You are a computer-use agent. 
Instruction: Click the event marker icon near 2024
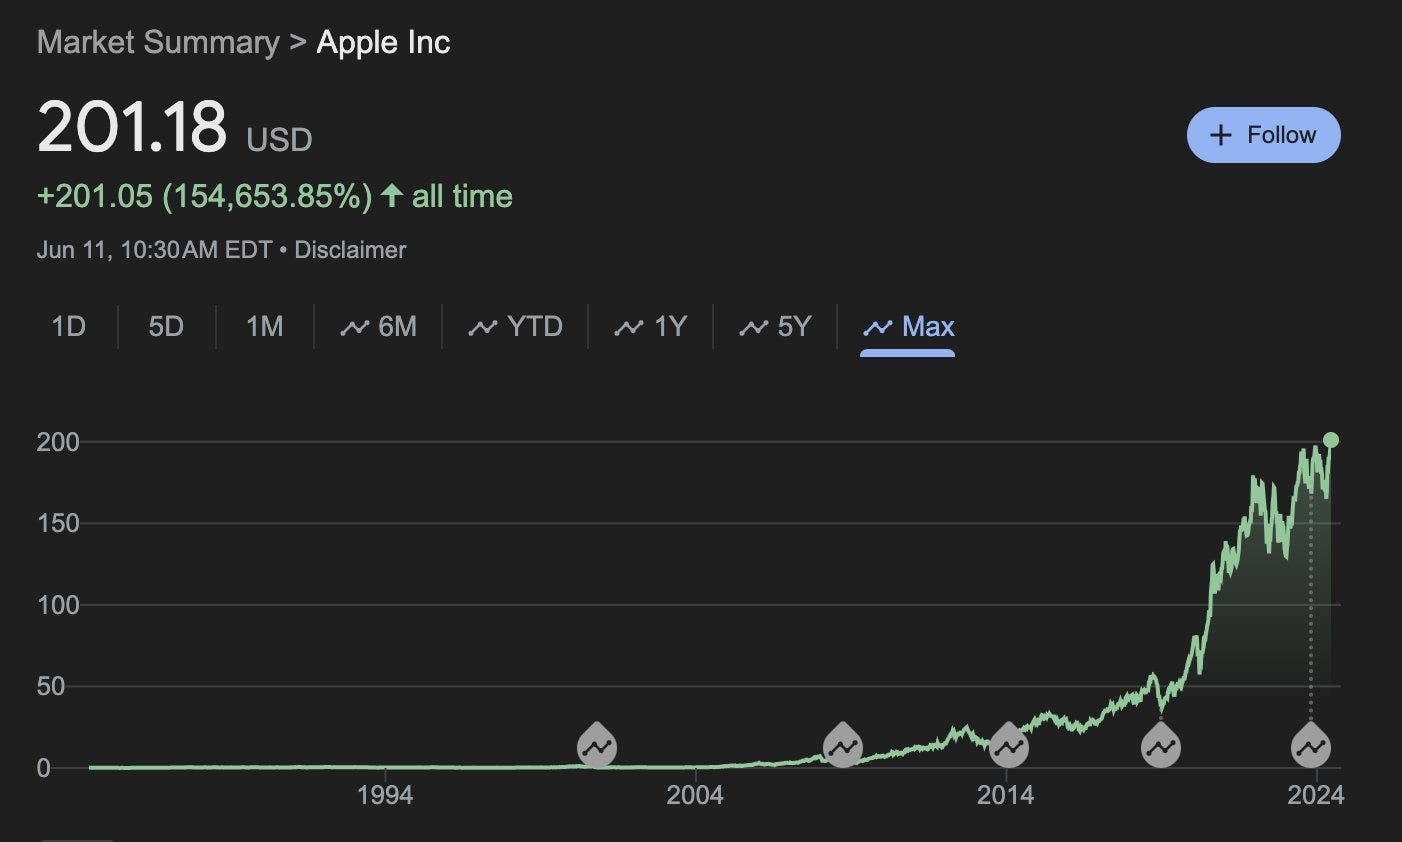click(1311, 746)
